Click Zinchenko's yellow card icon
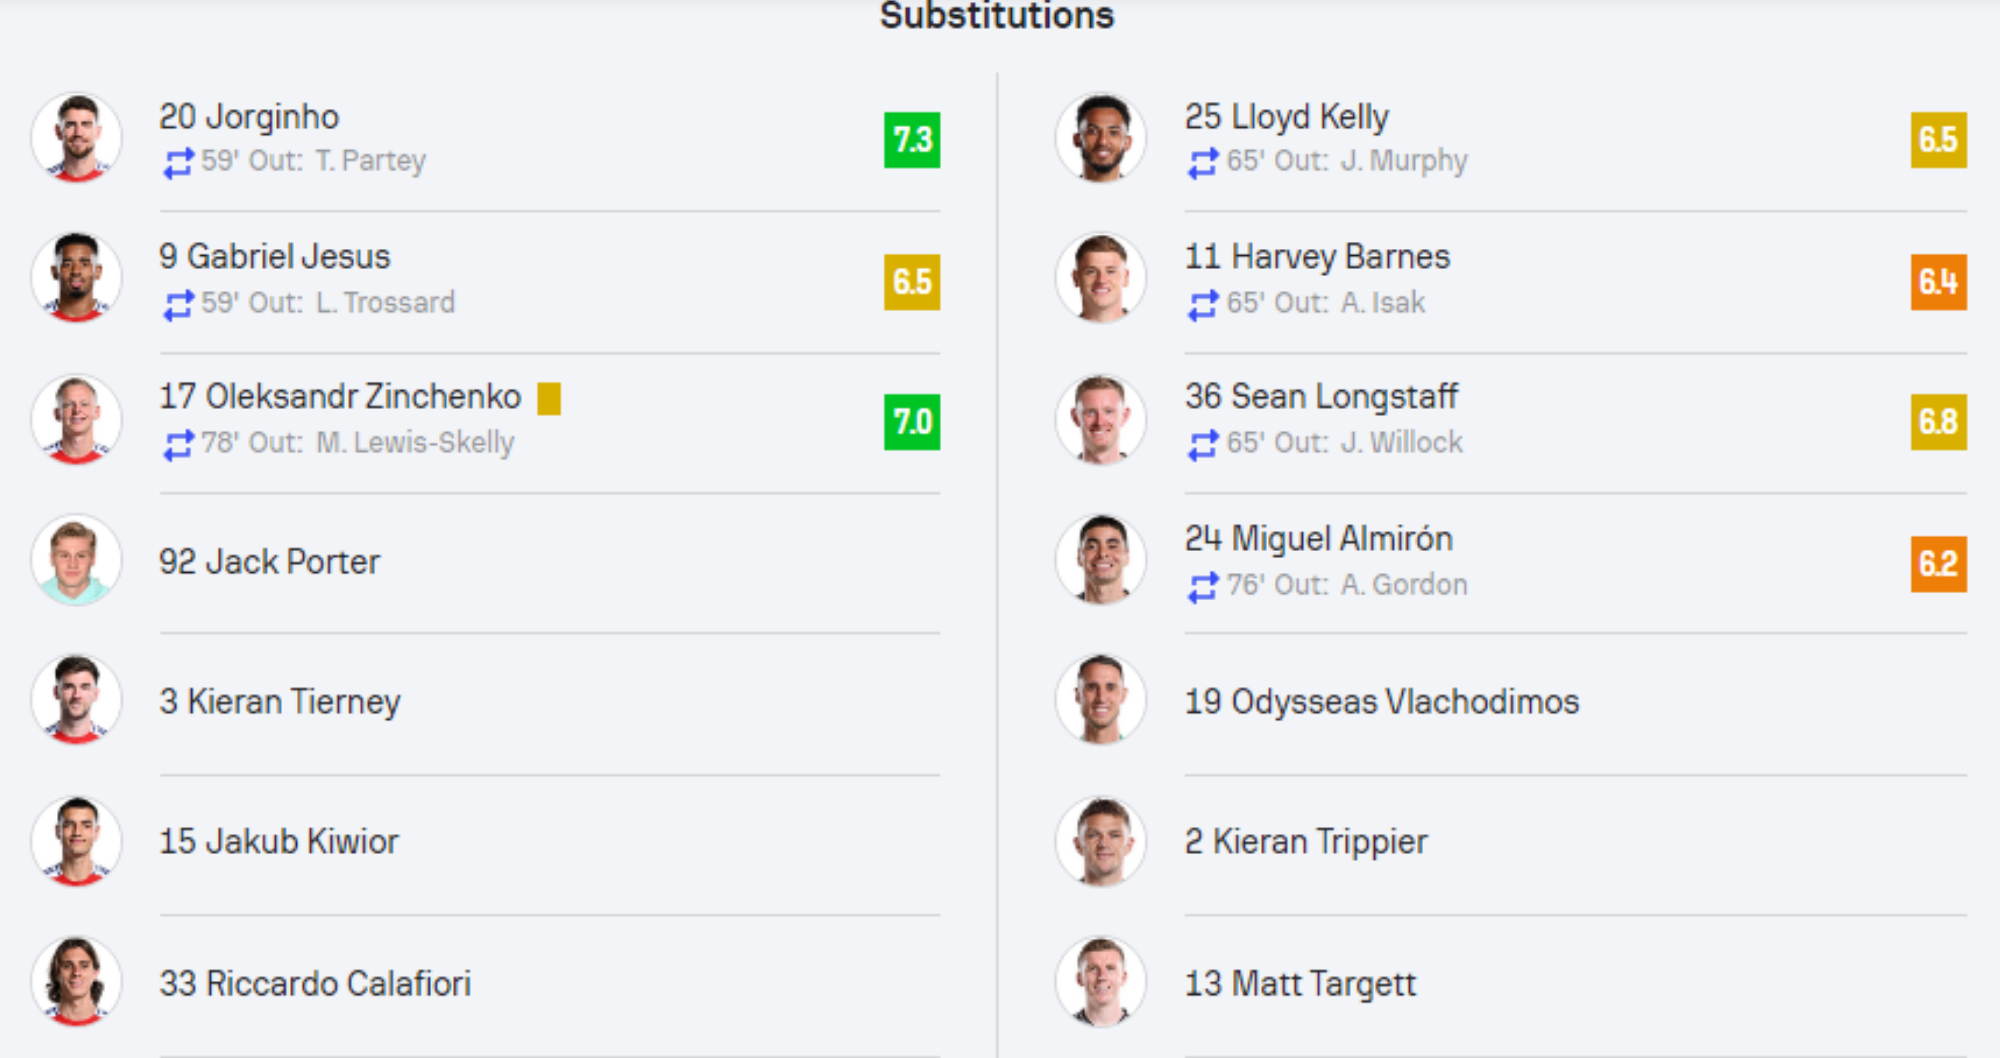Image resolution: width=2000 pixels, height=1058 pixels. click(549, 398)
